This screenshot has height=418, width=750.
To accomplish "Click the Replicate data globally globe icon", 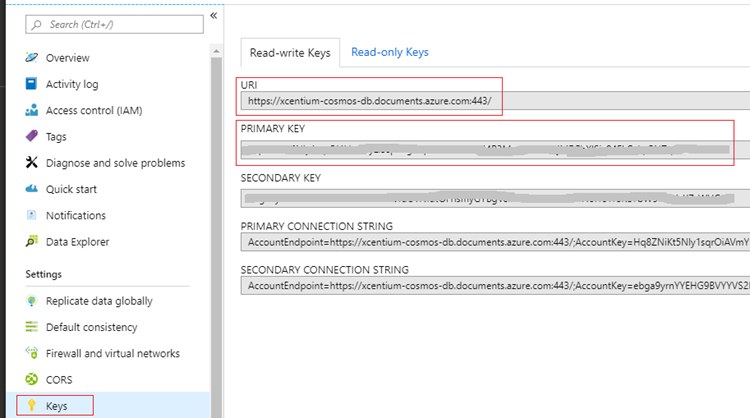I will coord(32,301).
